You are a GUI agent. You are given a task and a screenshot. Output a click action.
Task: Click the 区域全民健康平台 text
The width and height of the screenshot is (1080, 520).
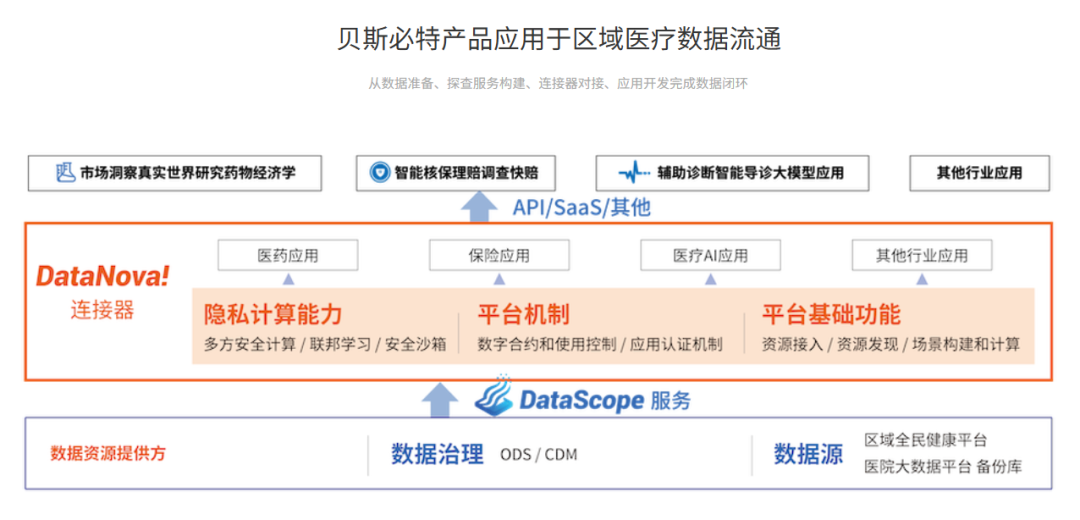click(926, 439)
